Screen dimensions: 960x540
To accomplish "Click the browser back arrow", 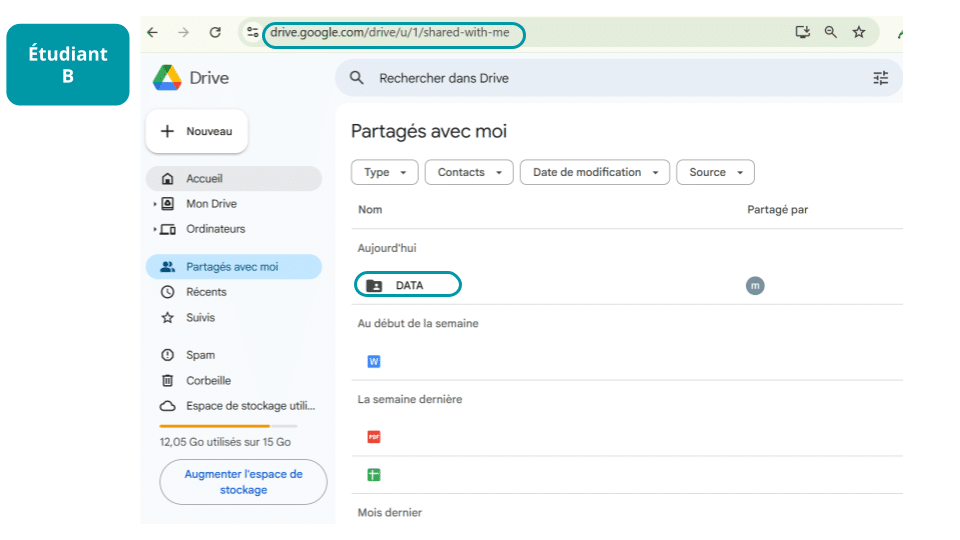I will (152, 32).
